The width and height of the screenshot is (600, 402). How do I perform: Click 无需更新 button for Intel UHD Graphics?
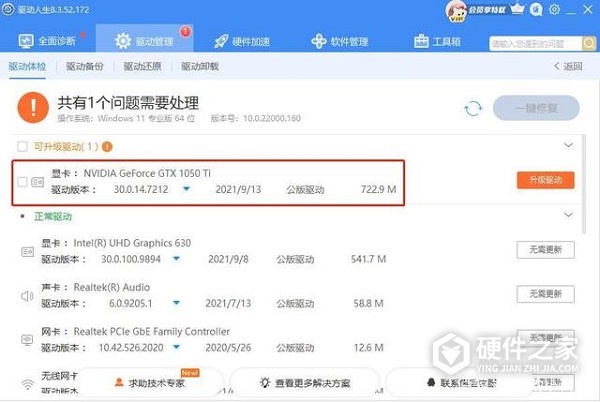pyautogui.click(x=545, y=250)
